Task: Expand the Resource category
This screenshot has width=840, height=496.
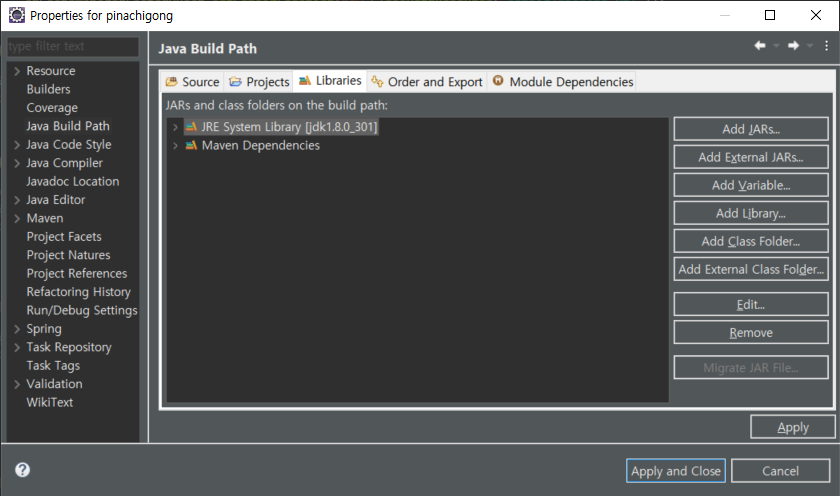Action: click(x=17, y=71)
